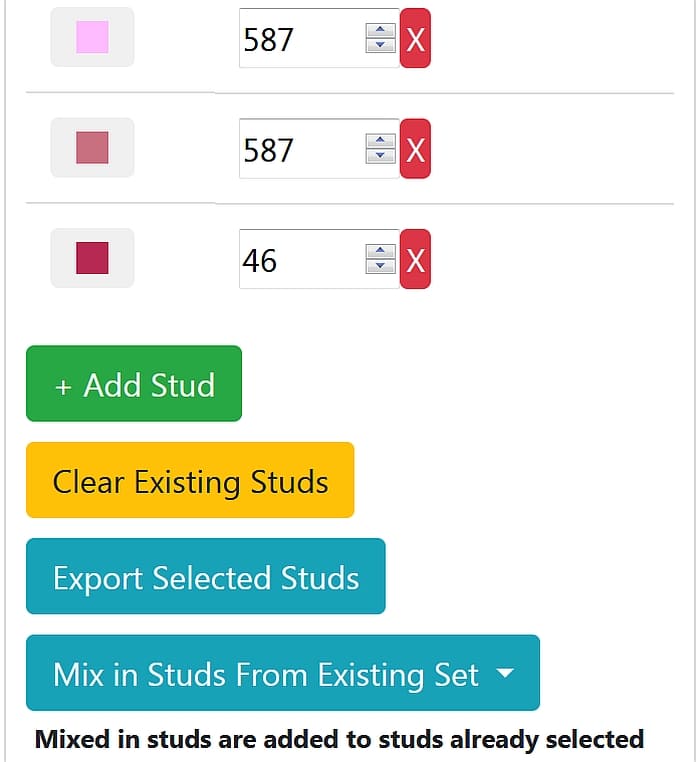The height and width of the screenshot is (762, 700).
Task: Change the crimson stud color swatch
Action: coord(92,258)
